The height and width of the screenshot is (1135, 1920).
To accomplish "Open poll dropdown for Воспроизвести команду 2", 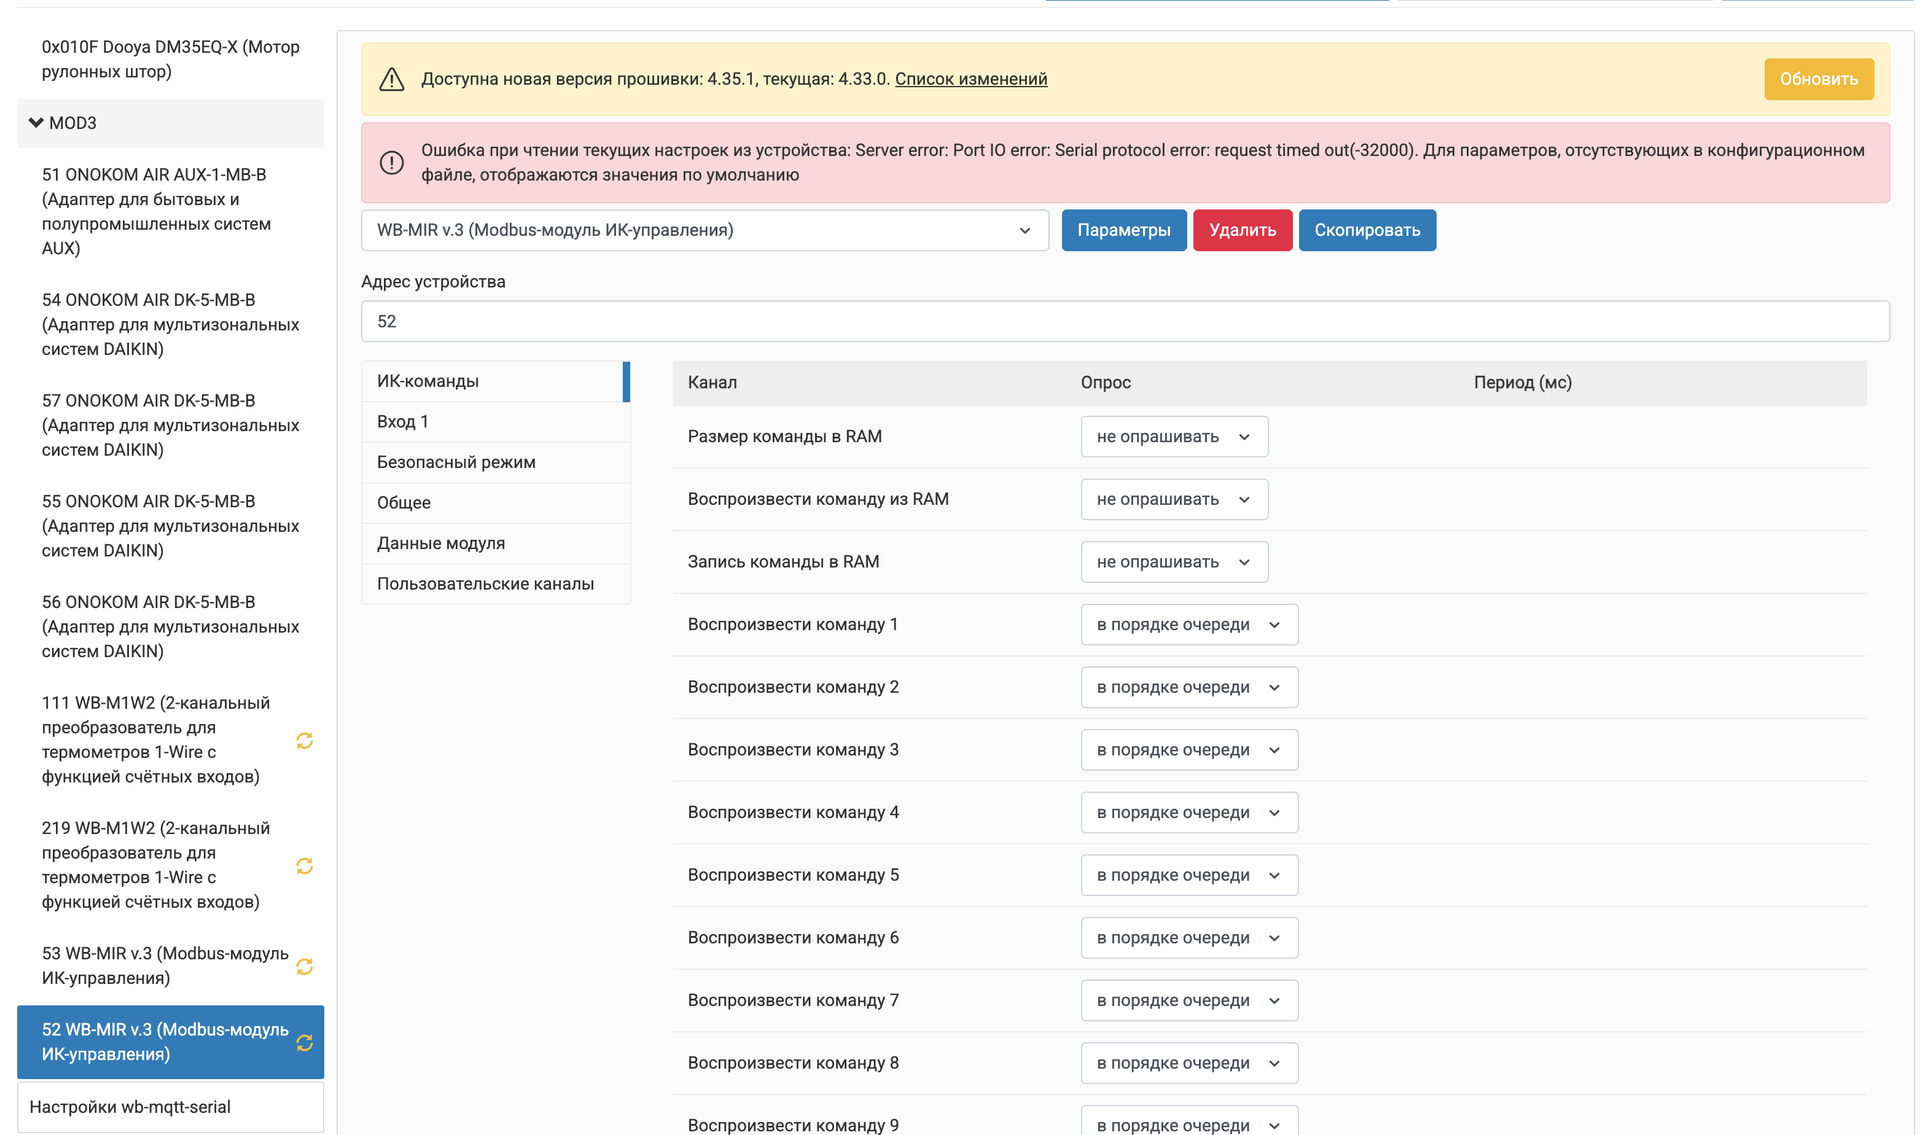I will (x=1189, y=687).
